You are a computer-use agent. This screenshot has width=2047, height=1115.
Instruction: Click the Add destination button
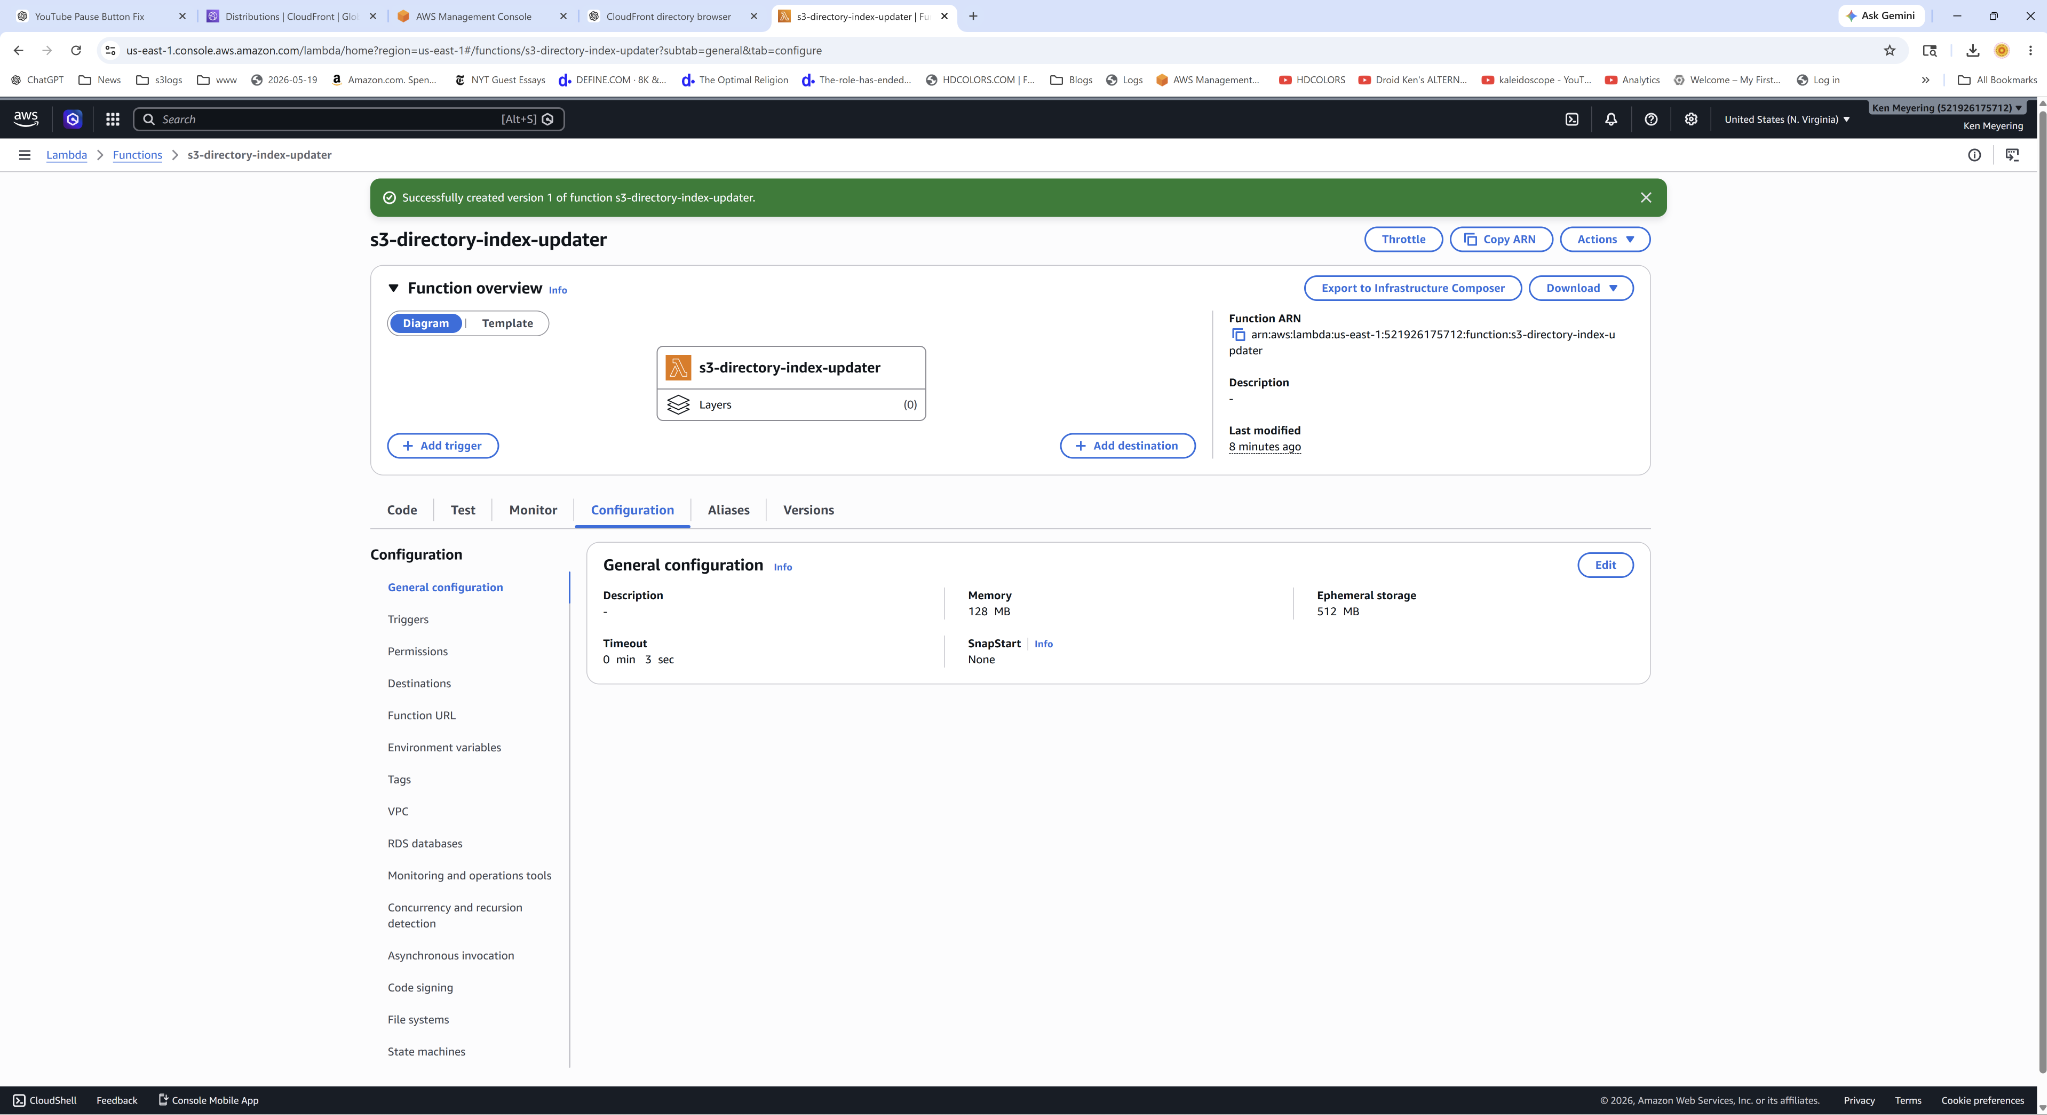point(1128,446)
